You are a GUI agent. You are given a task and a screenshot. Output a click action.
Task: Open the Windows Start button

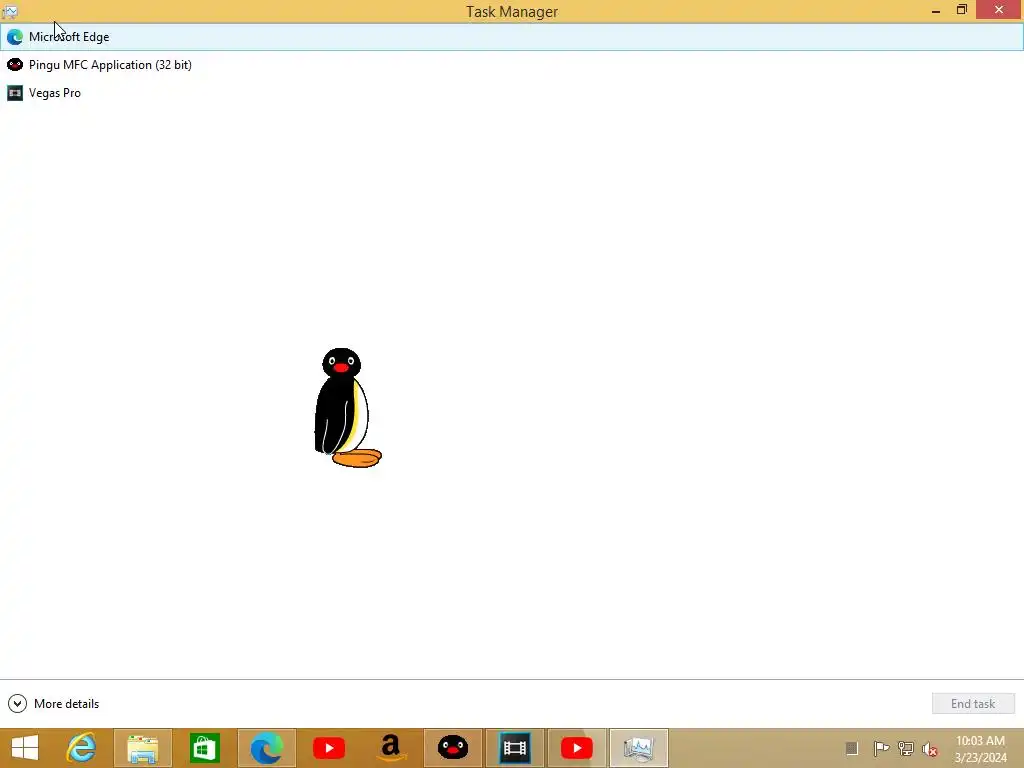click(x=25, y=748)
